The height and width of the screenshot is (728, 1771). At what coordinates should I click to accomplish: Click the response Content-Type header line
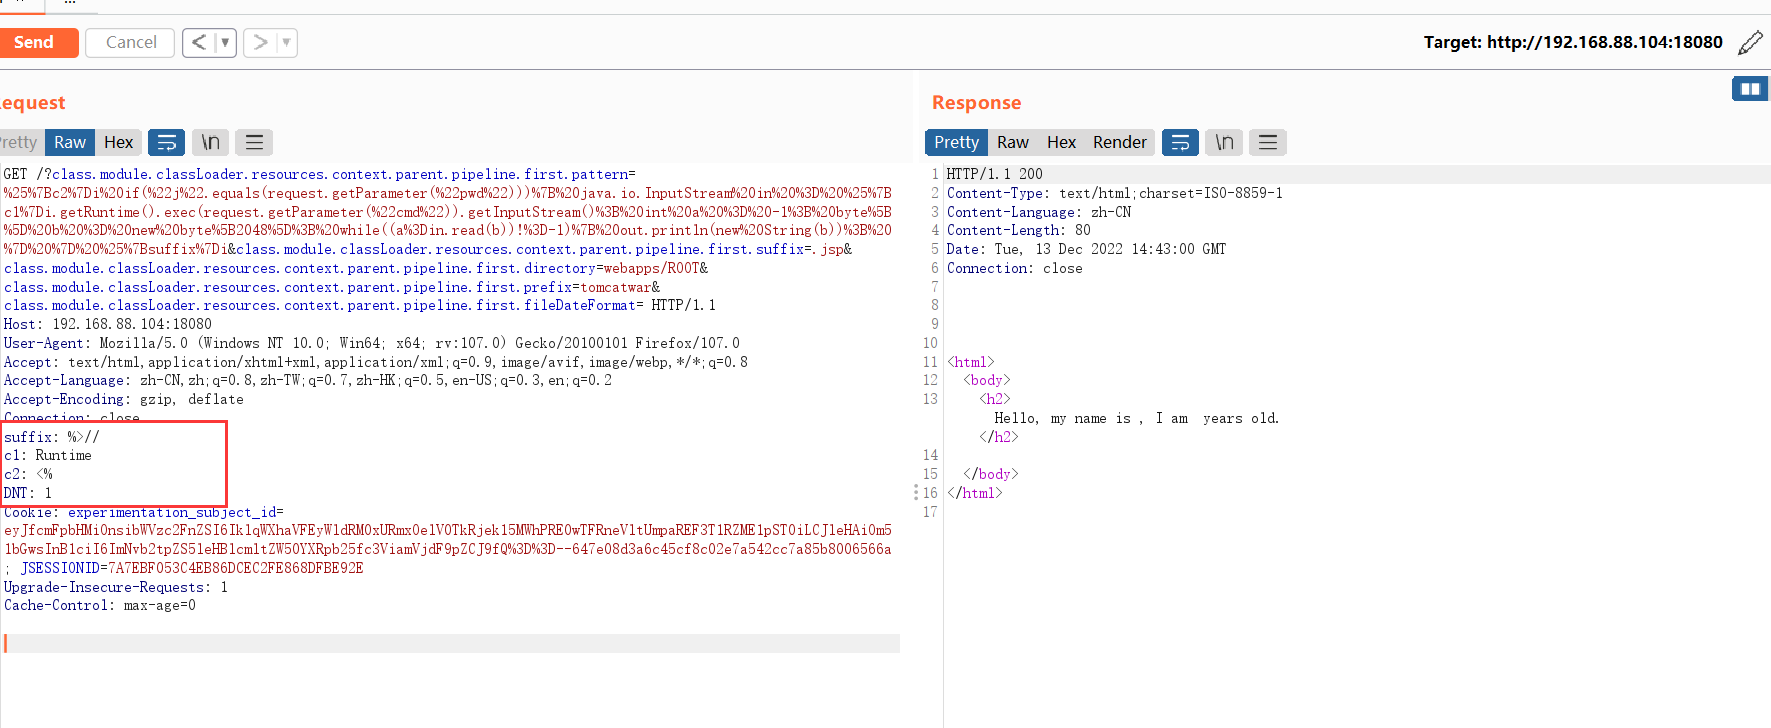coord(1114,193)
